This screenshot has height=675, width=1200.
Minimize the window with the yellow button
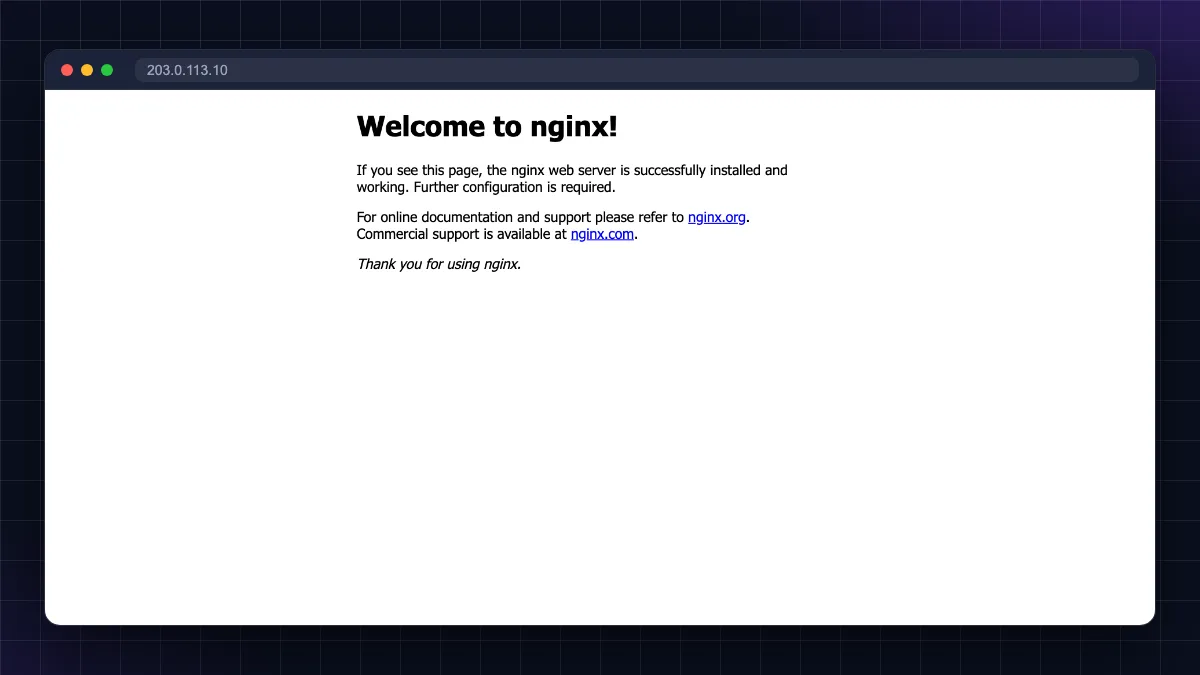pyautogui.click(x=87, y=70)
